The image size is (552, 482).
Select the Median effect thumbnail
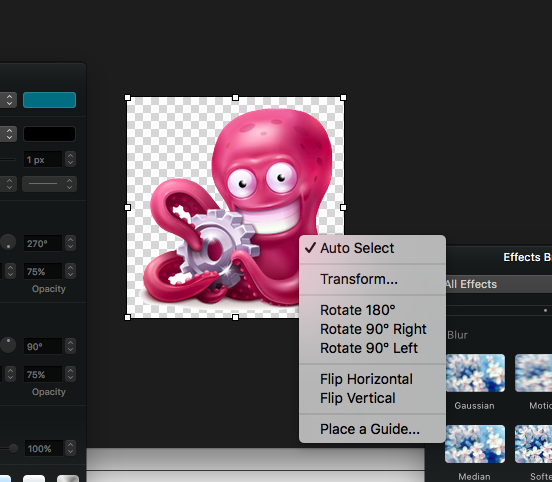pyautogui.click(x=474, y=444)
